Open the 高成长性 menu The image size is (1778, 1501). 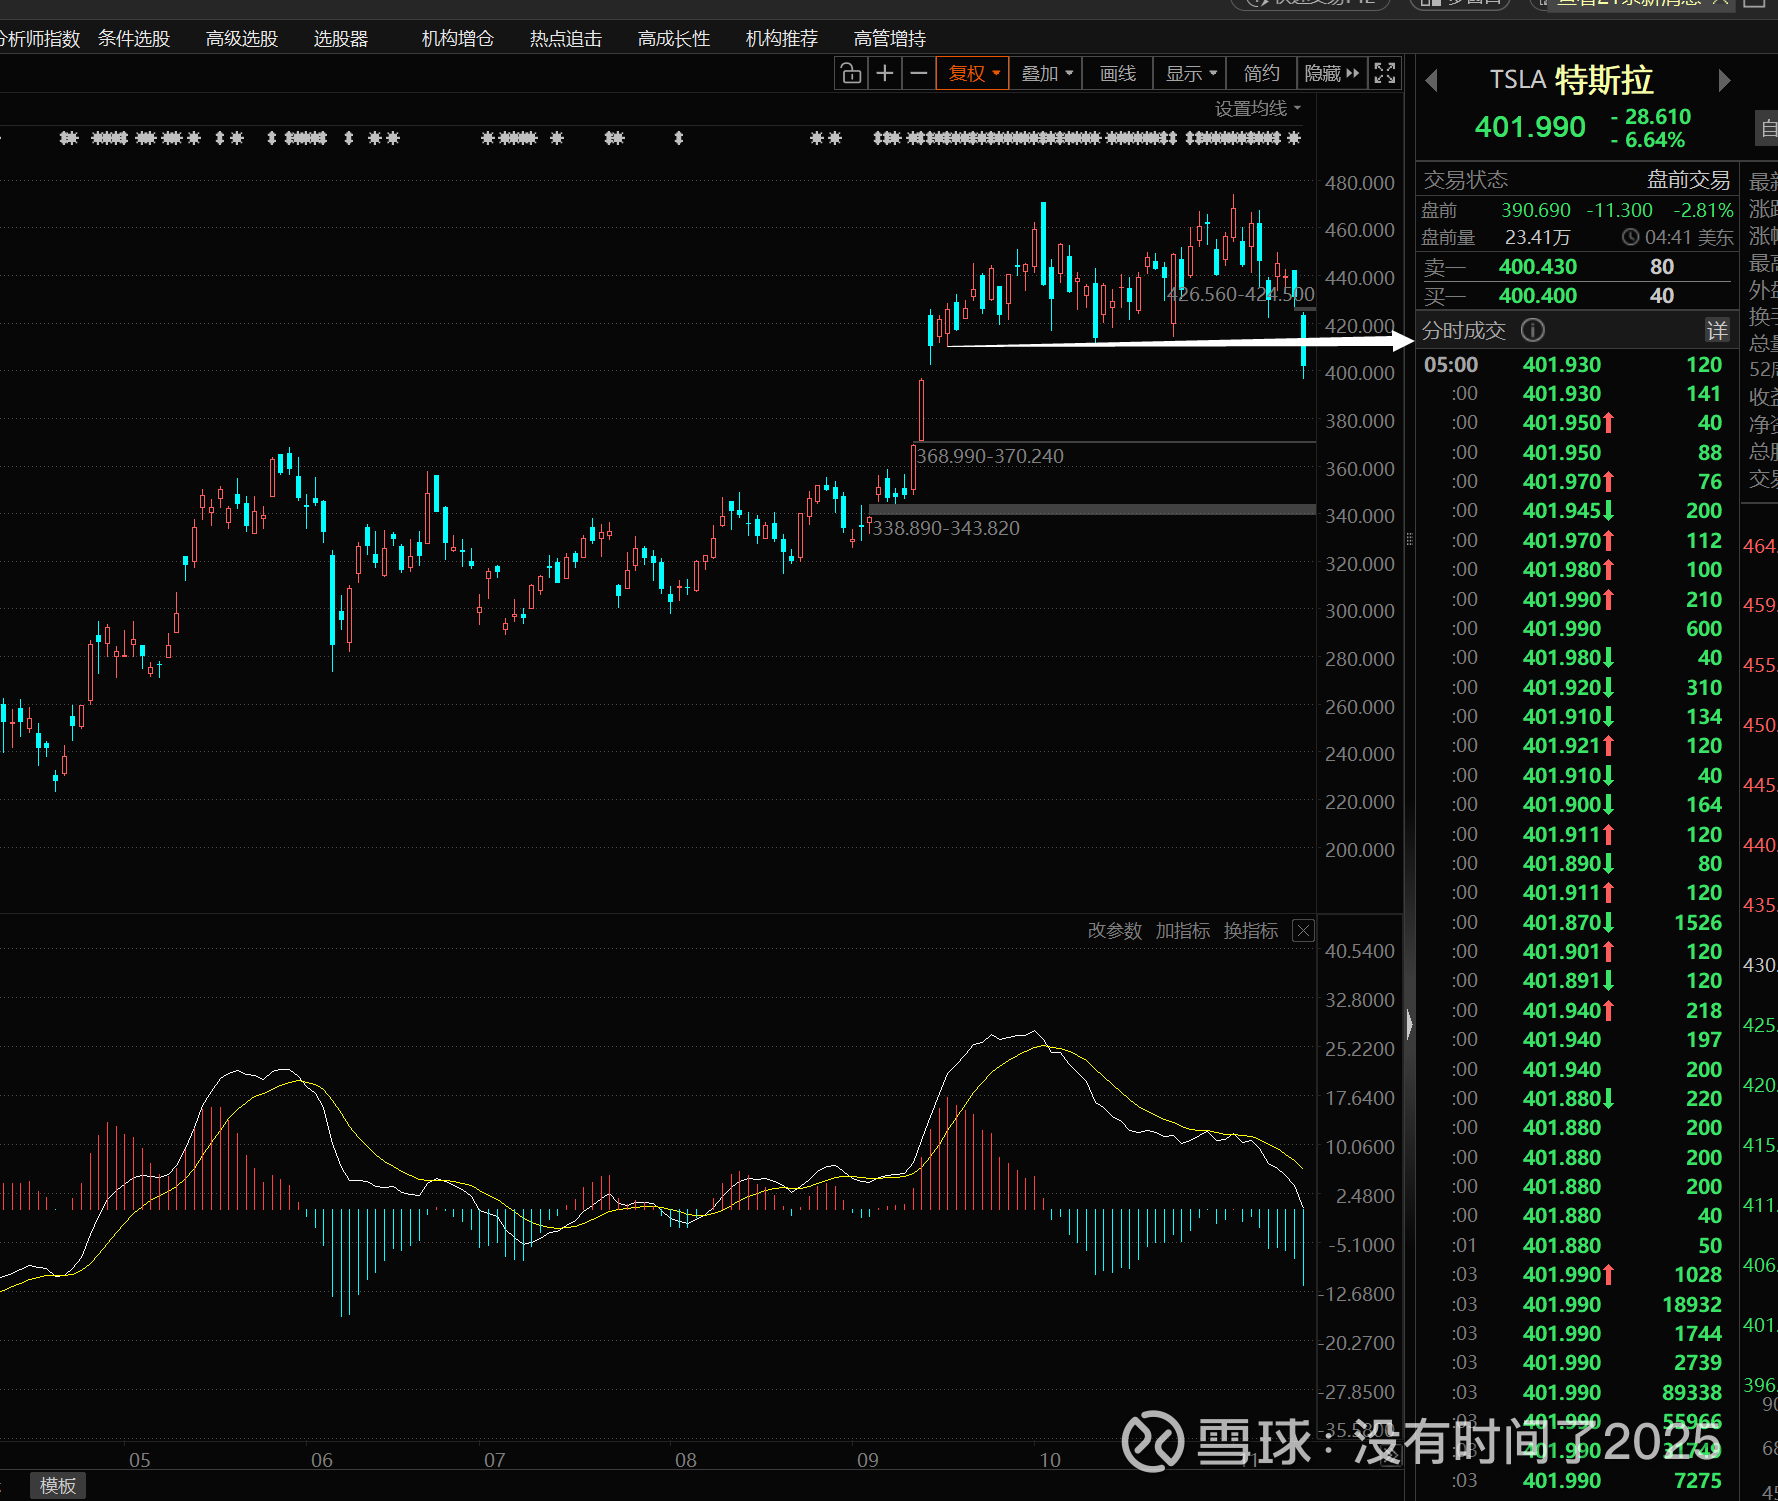tap(674, 39)
